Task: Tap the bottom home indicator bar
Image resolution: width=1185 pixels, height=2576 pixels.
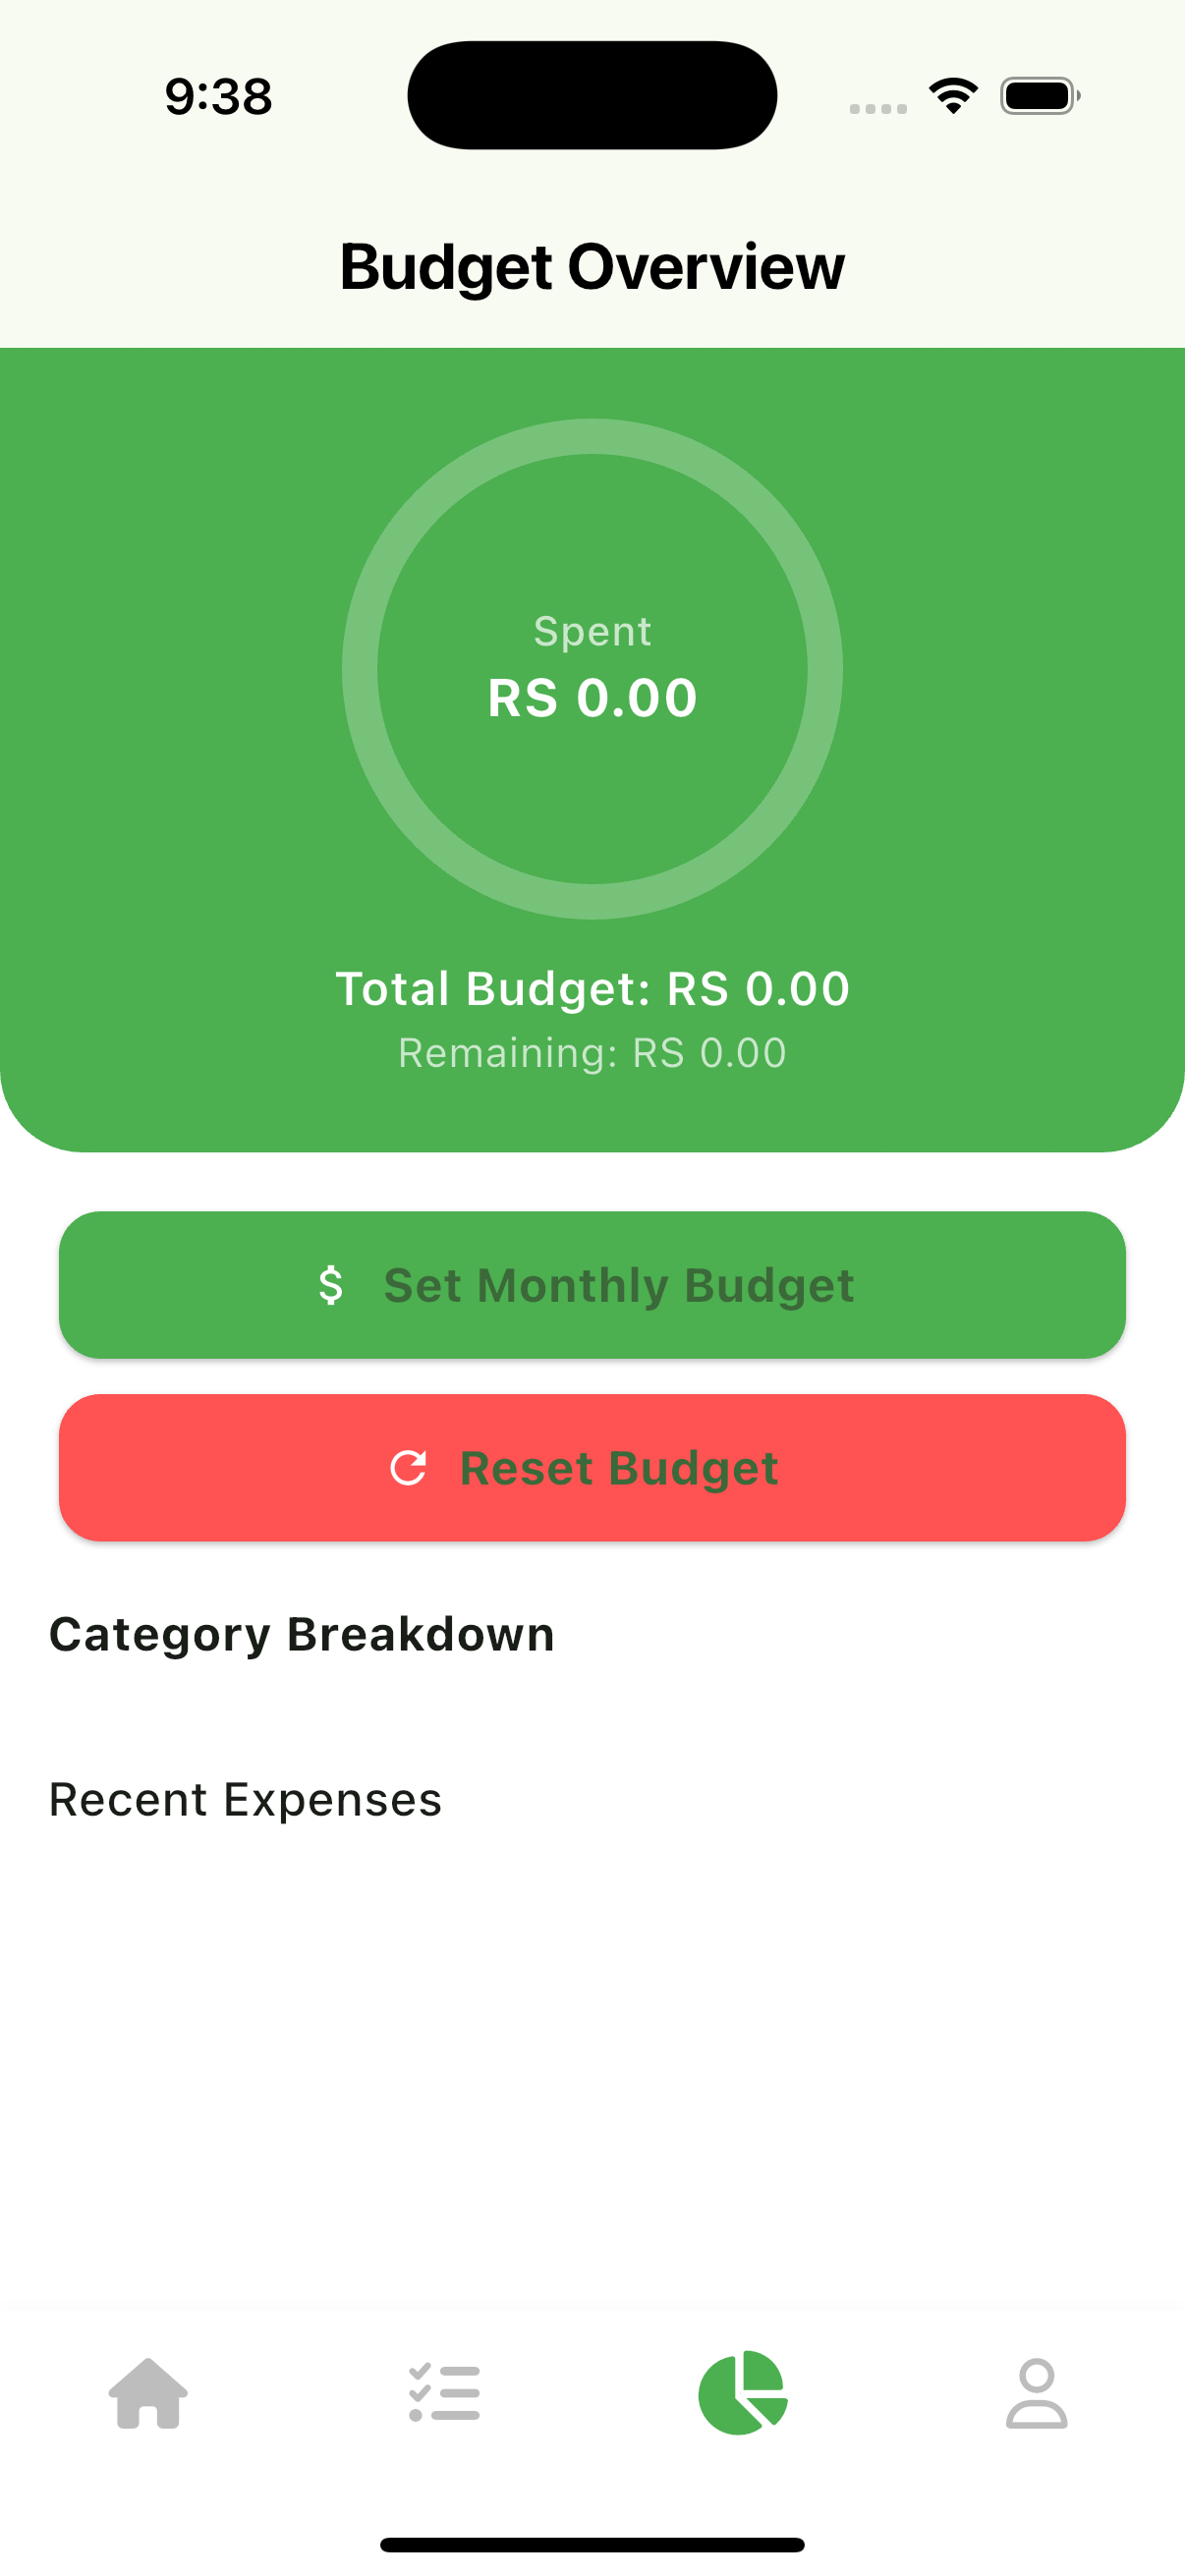Action: click(x=592, y=2544)
